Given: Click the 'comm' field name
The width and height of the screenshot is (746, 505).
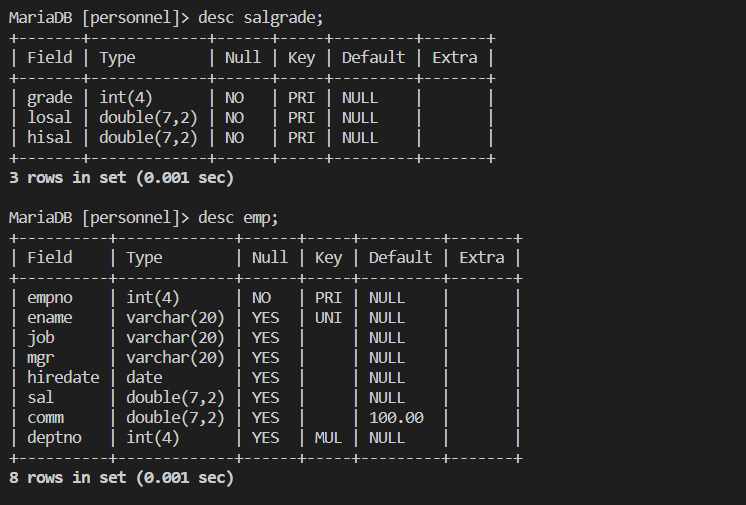Looking at the screenshot, I should [x=46, y=418].
